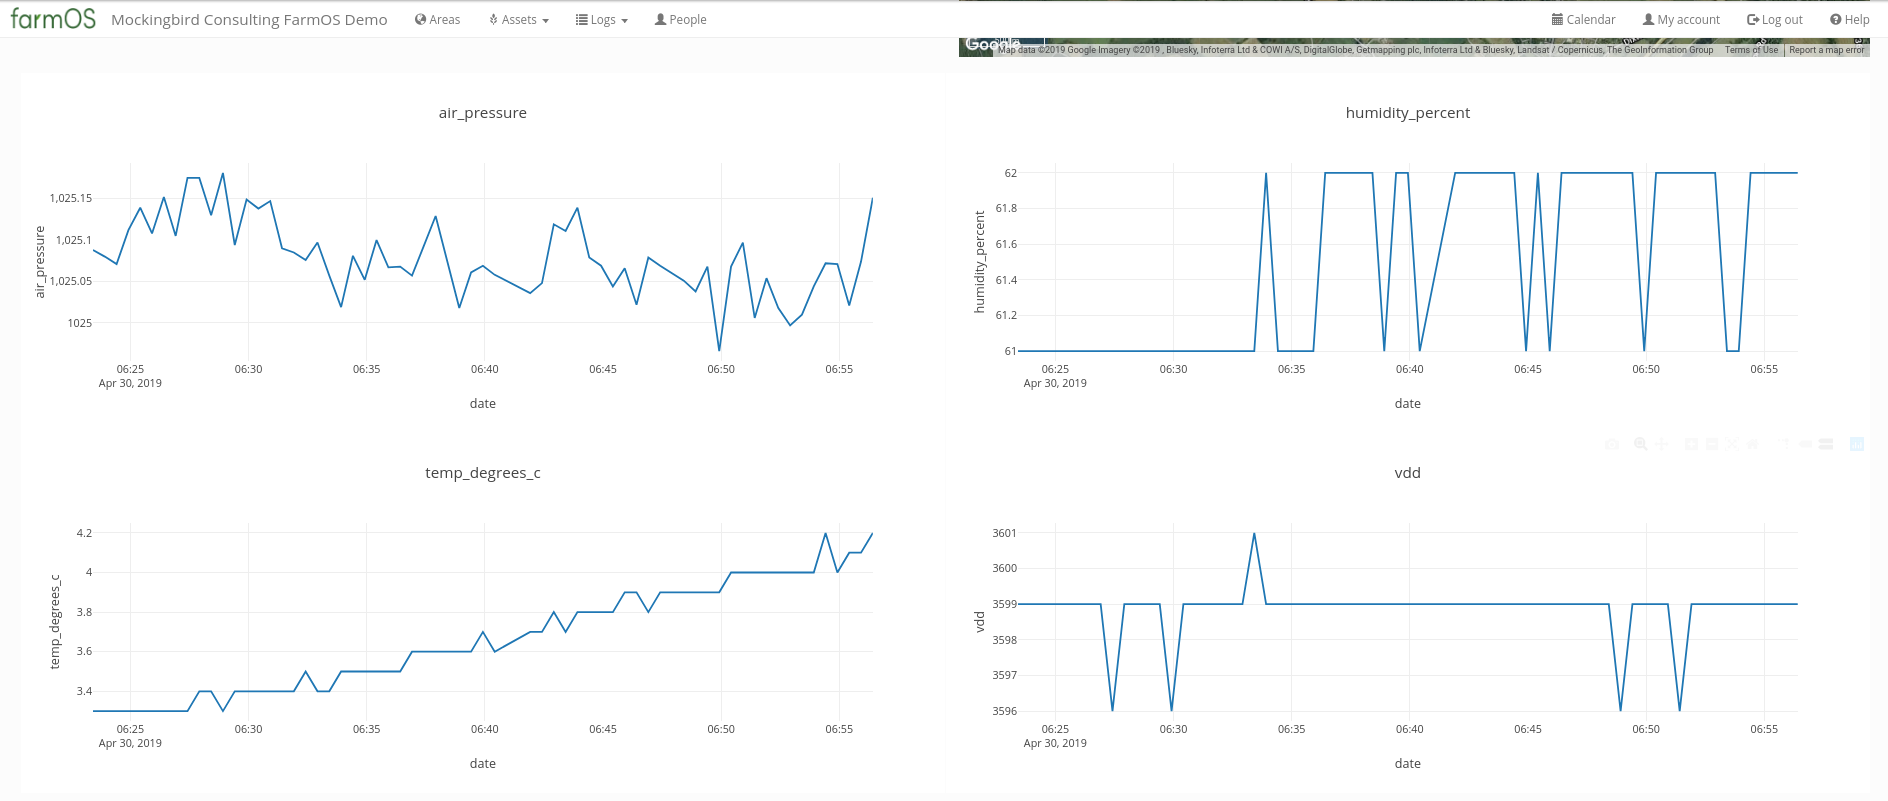
Task: Open the Areas menu item
Action: pyautogui.click(x=437, y=20)
